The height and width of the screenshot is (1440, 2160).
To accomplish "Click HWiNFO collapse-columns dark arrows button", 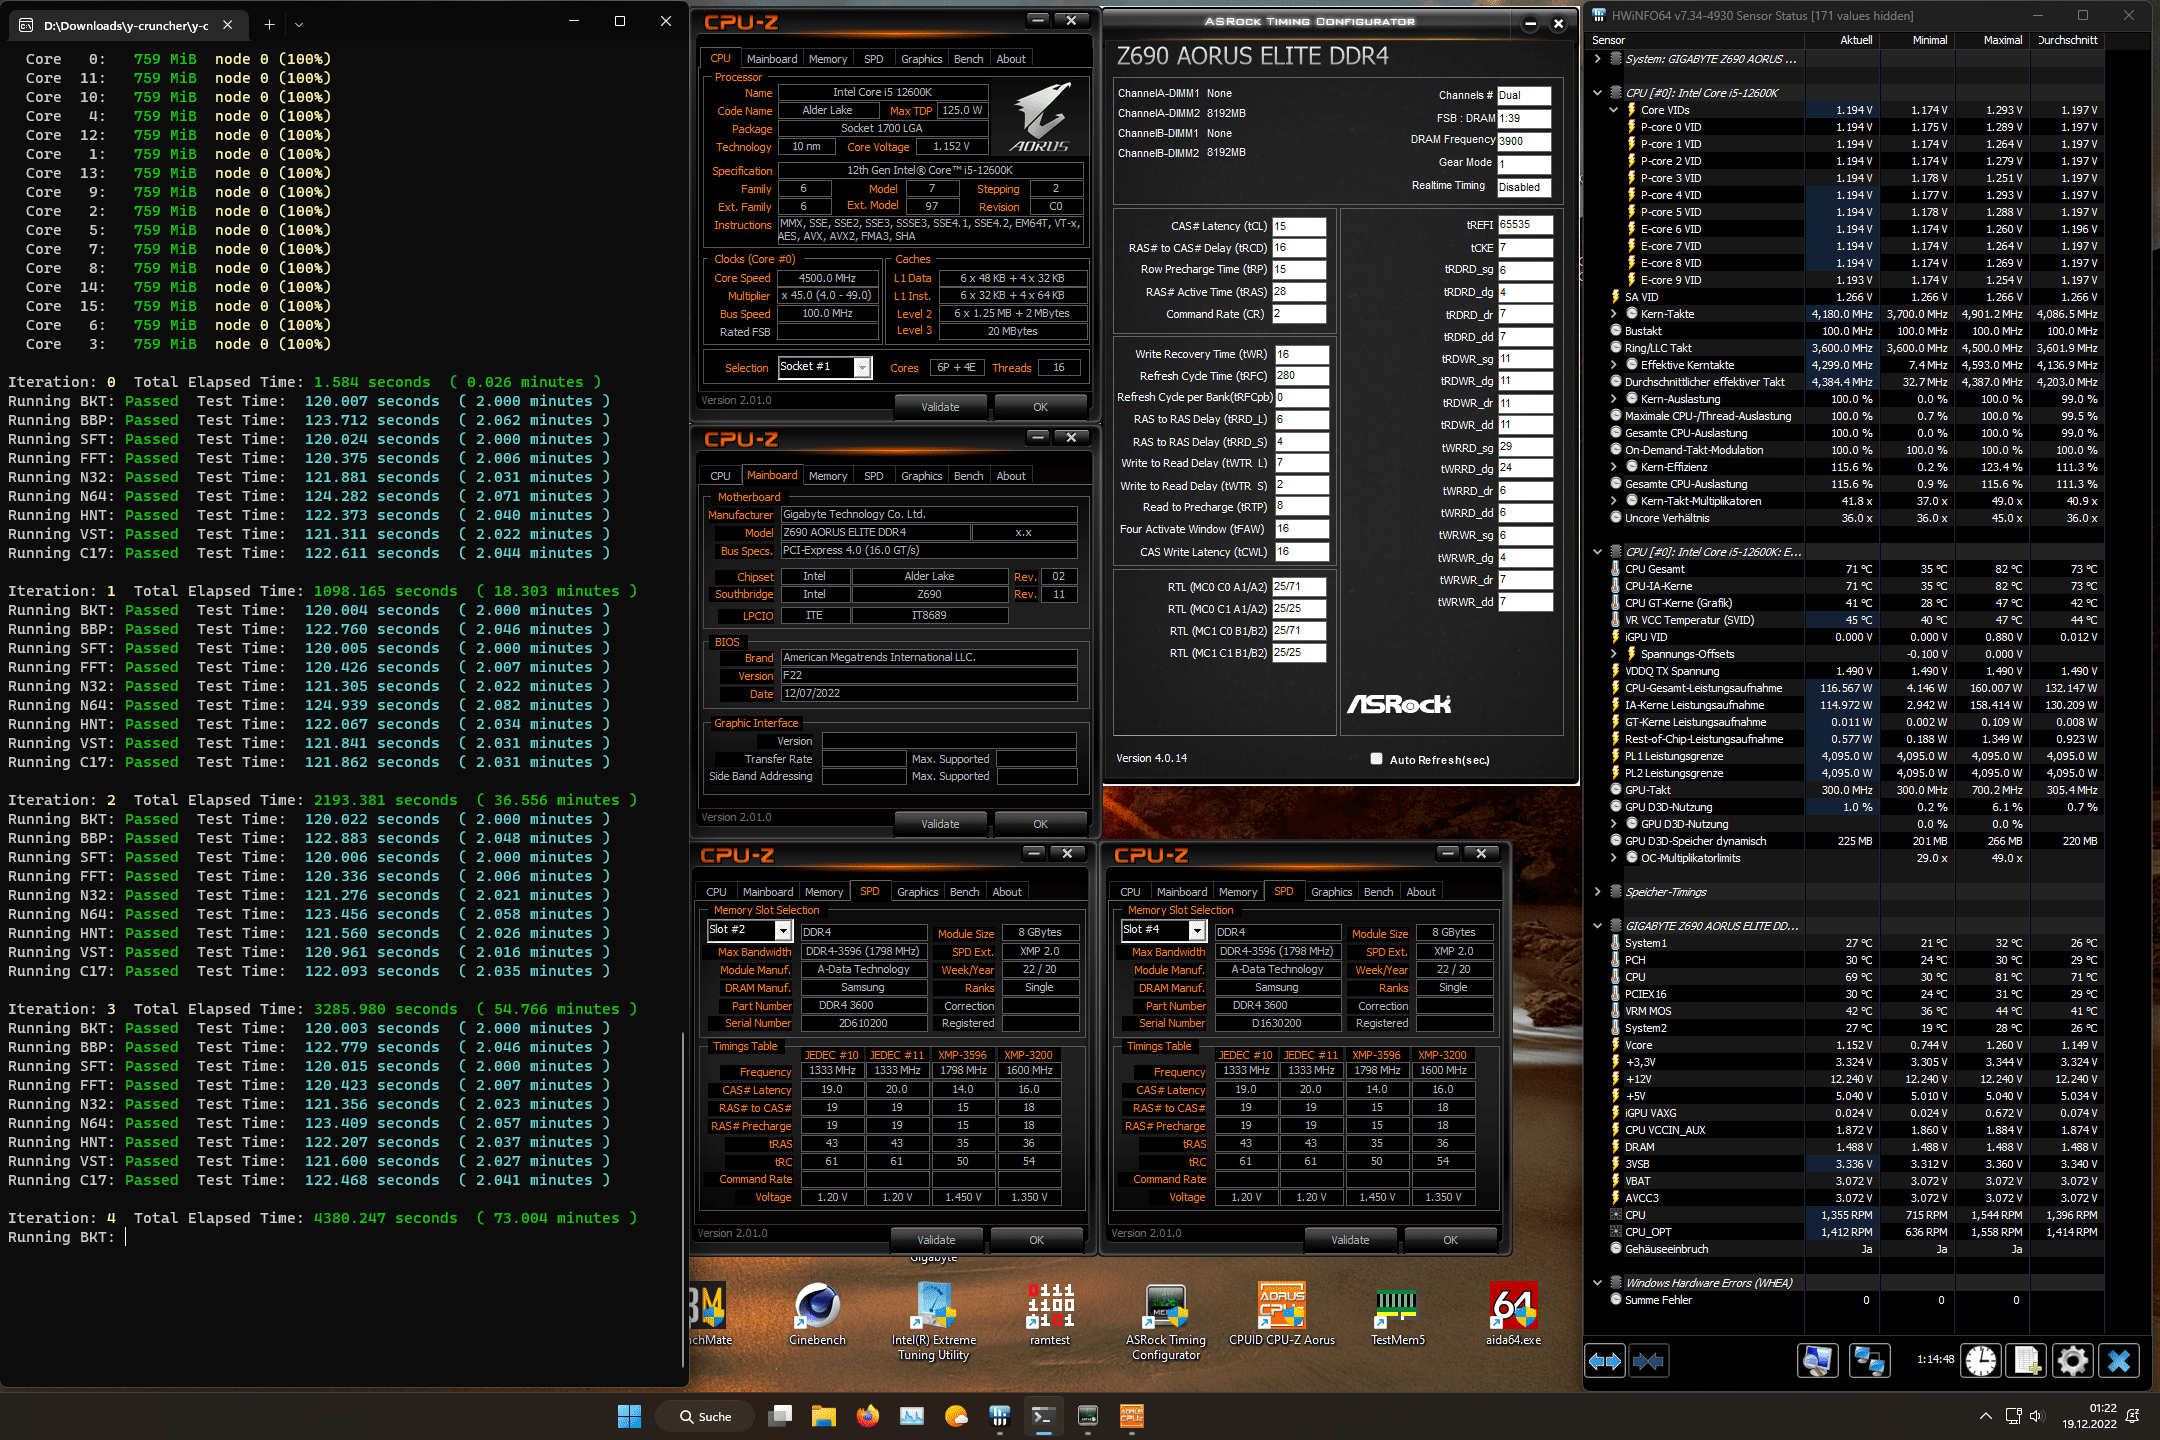I will click(x=1648, y=1361).
